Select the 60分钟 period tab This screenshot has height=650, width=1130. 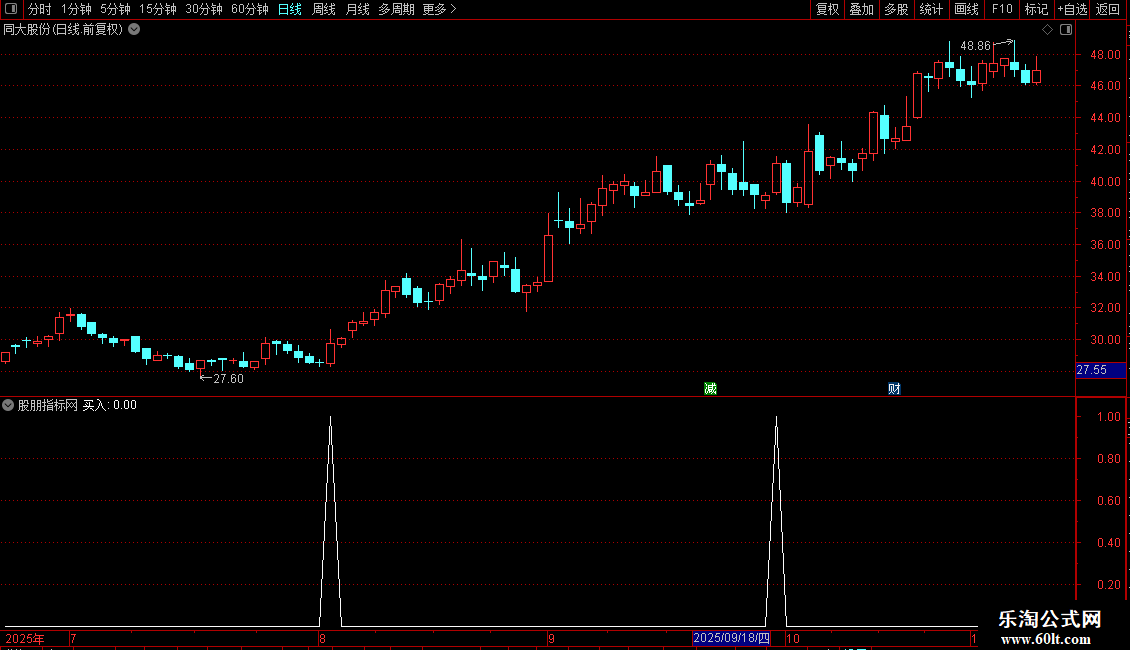pyautogui.click(x=249, y=9)
